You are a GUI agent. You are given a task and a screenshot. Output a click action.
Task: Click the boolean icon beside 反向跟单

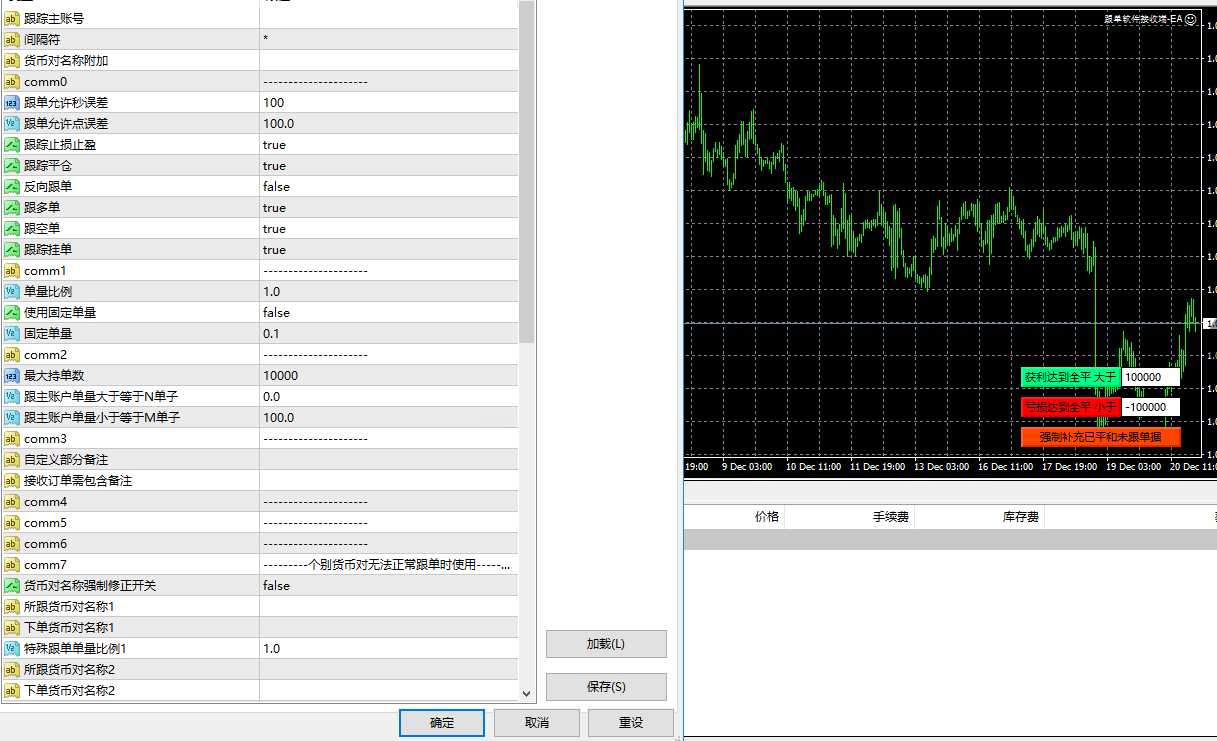pyautogui.click(x=12, y=186)
